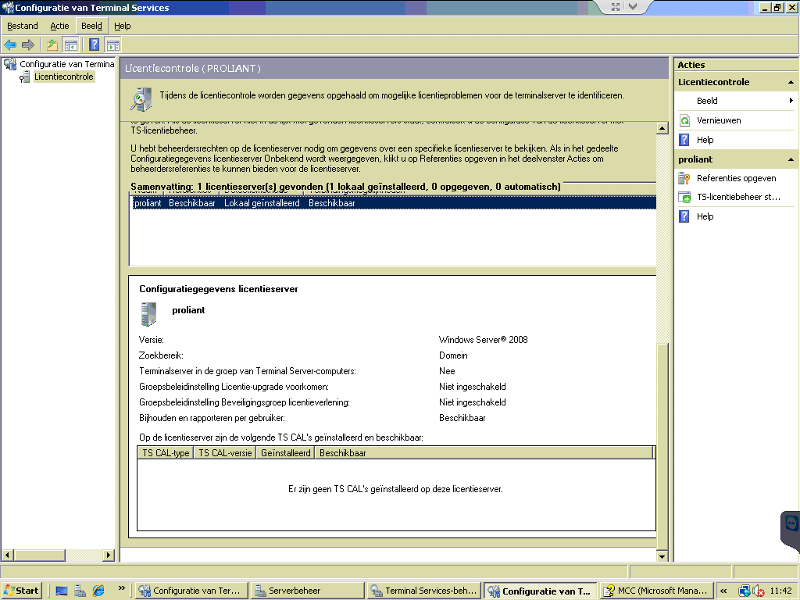Image resolution: width=800 pixels, height=600 pixels.
Task: Open Internet Explorer from the taskbar
Action: [97, 590]
